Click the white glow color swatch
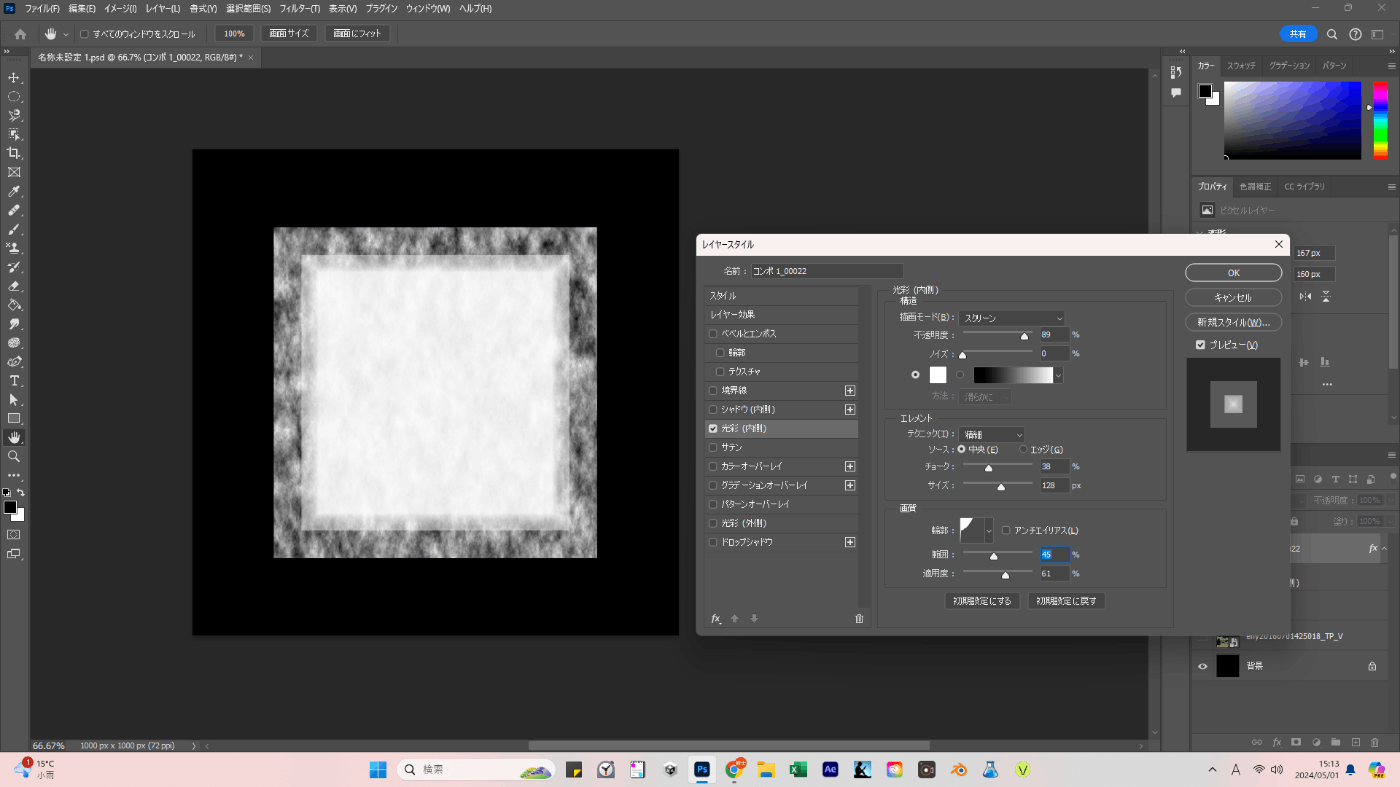Screen dimensions: 1400x787 [x=938, y=375]
